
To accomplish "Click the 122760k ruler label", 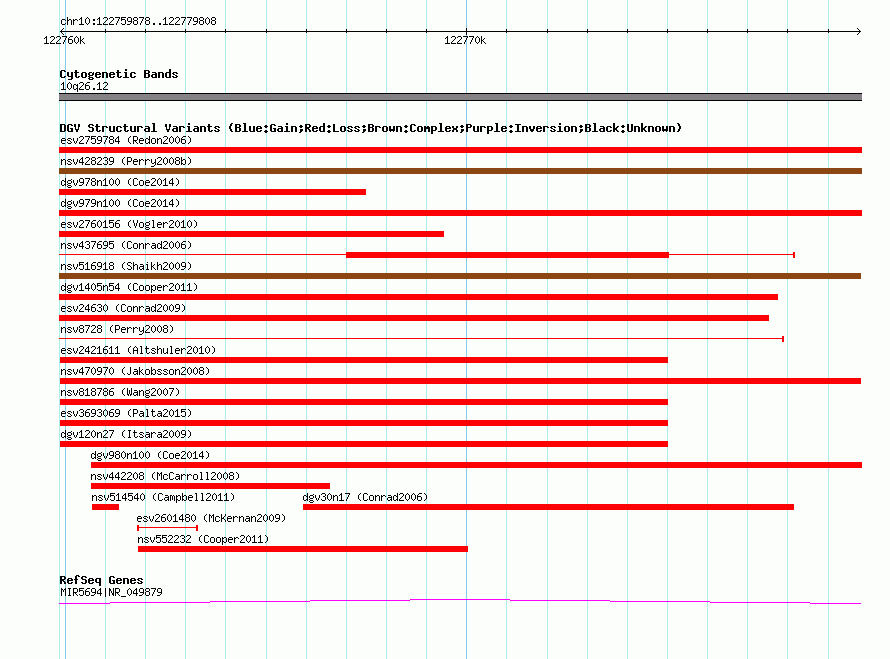I will click(x=64, y=40).
